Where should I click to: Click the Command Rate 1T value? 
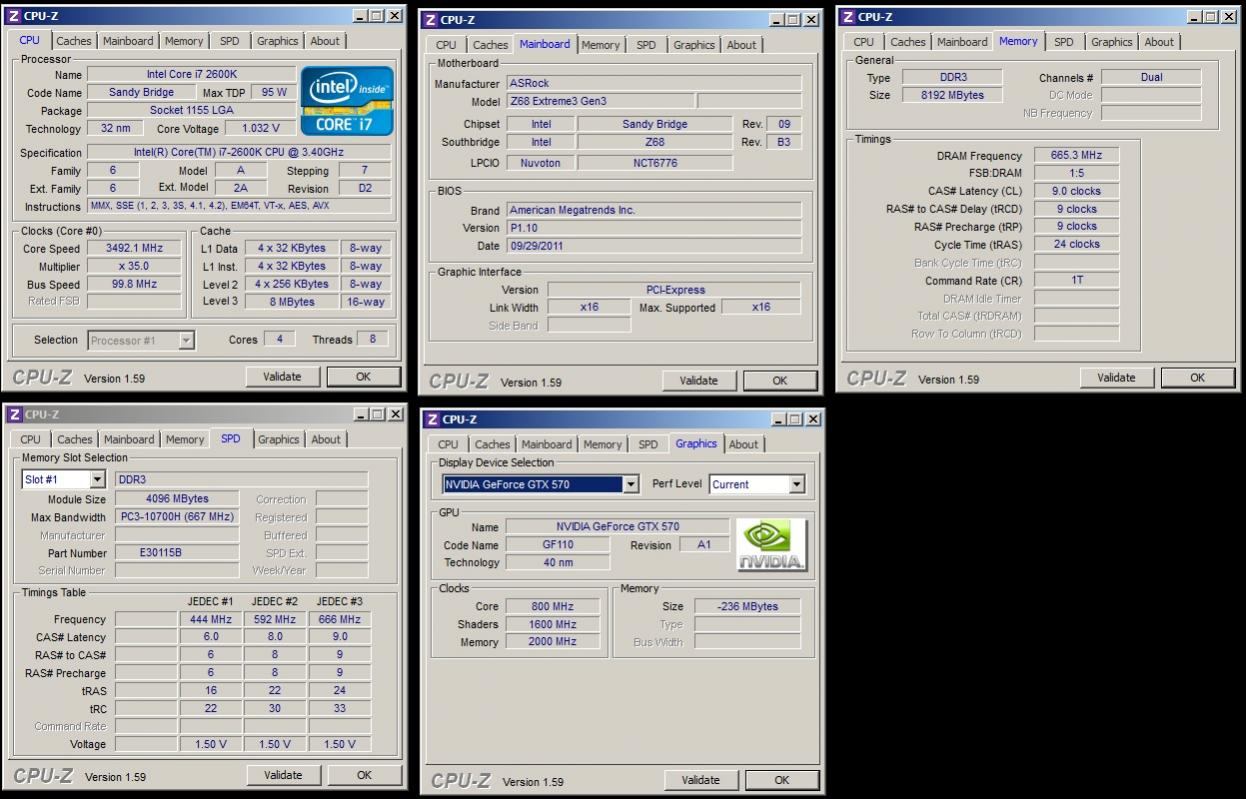(1076, 281)
